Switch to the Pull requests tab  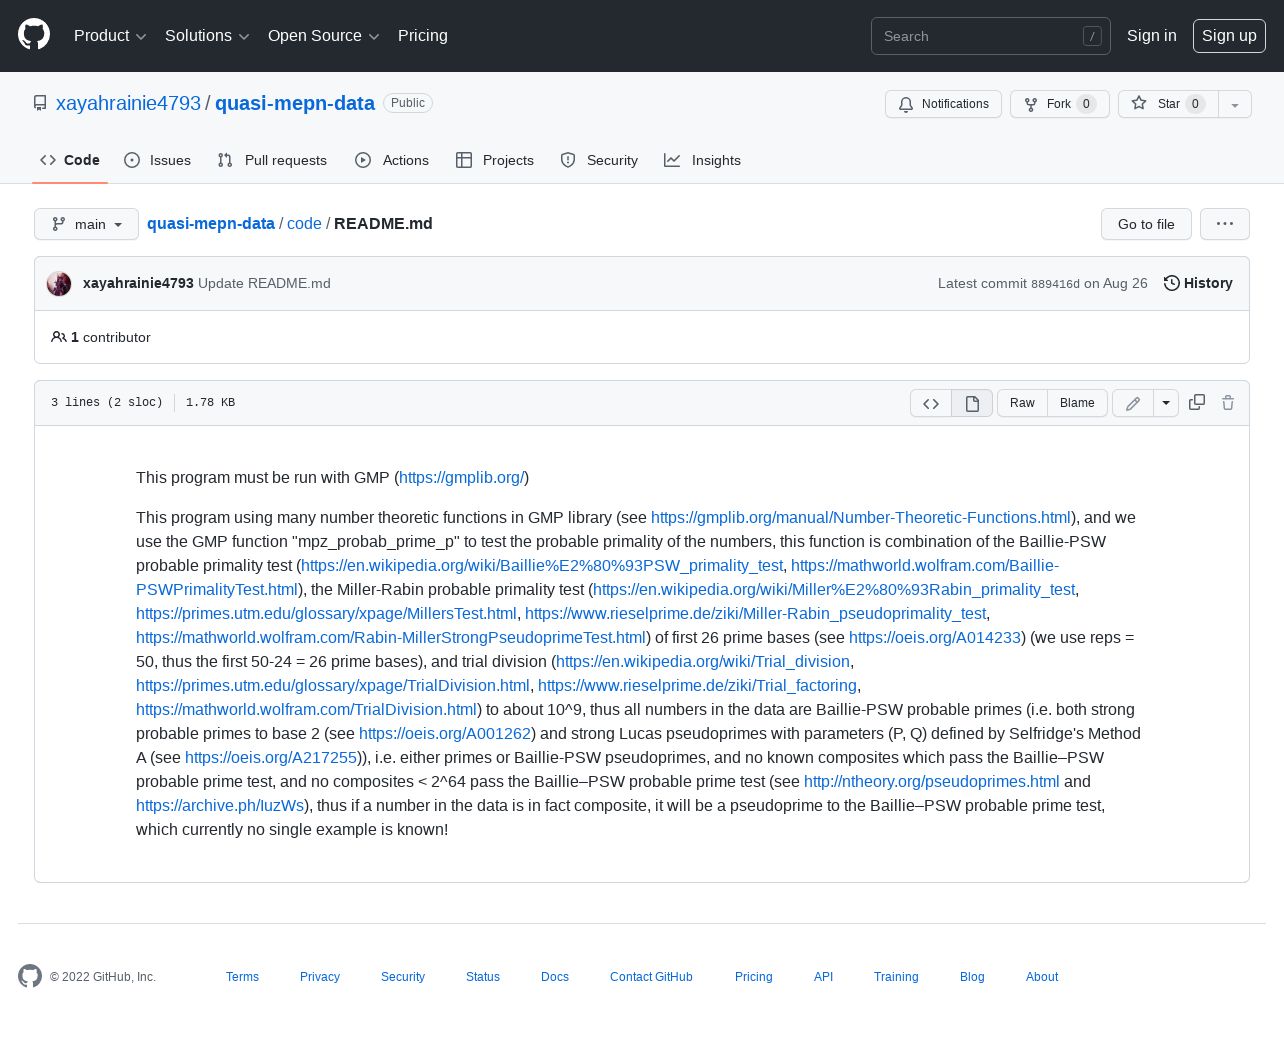272,160
